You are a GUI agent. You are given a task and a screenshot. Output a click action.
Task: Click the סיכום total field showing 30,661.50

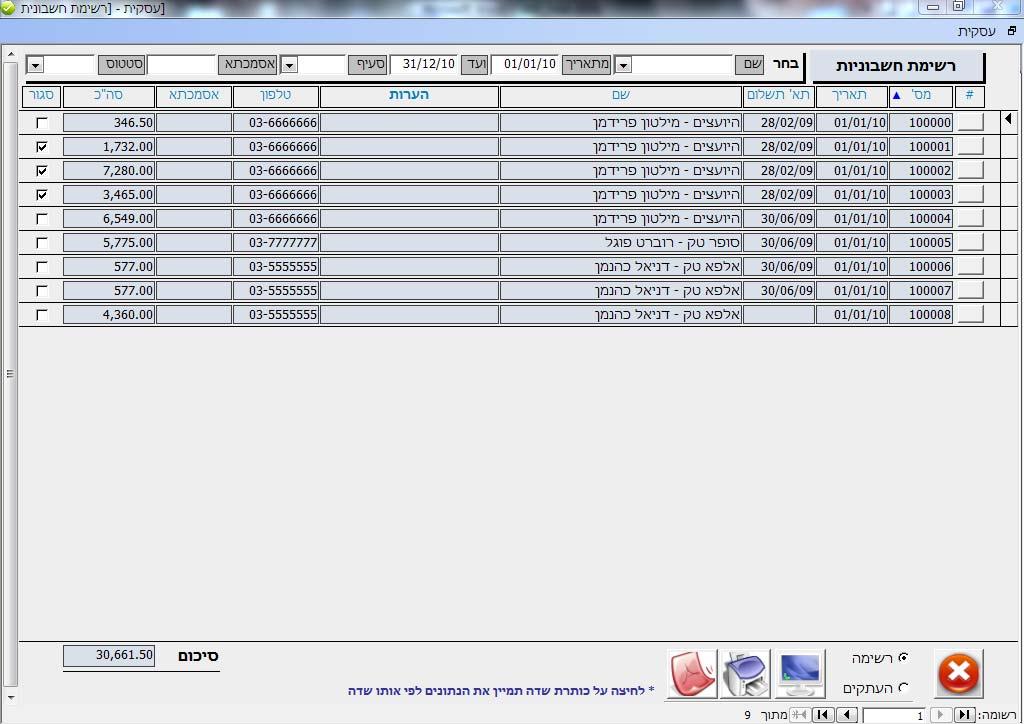pyautogui.click(x=109, y=655)
